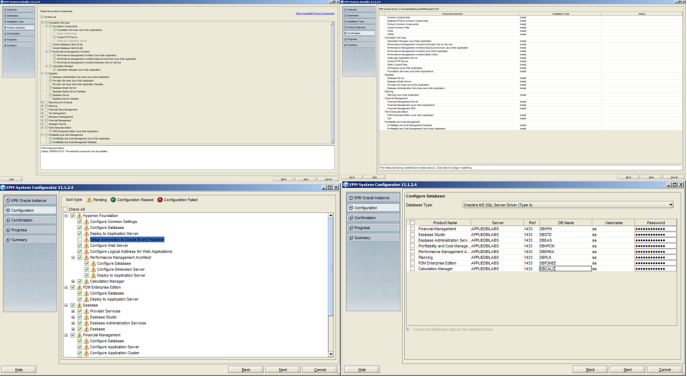Click pending icon beside Performance Management Architect
The width and height of the screenshot is (687, 377).
coord(86,257)
